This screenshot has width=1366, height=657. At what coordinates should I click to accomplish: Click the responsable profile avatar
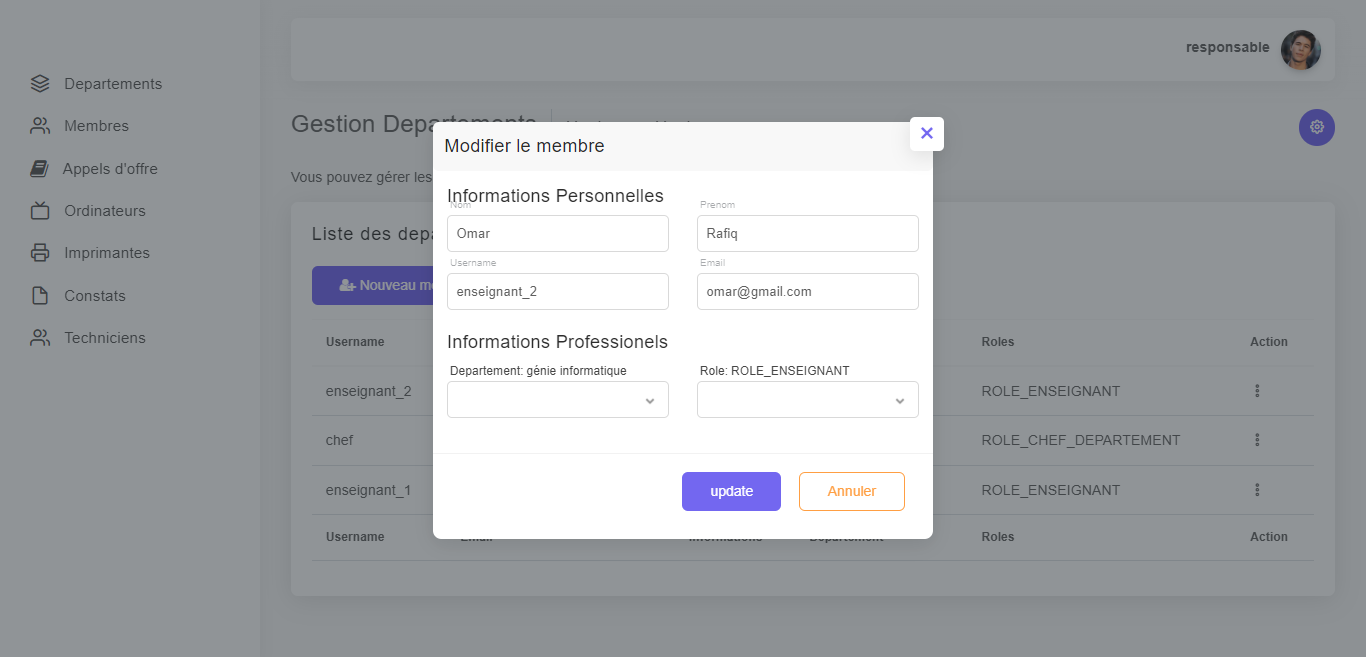click(x=1300, y=48)
